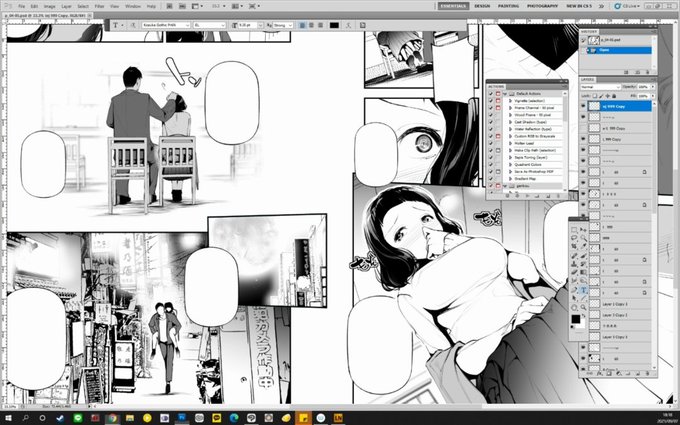
Task: Create new layer in Layers panel
Action: point(638,373)
